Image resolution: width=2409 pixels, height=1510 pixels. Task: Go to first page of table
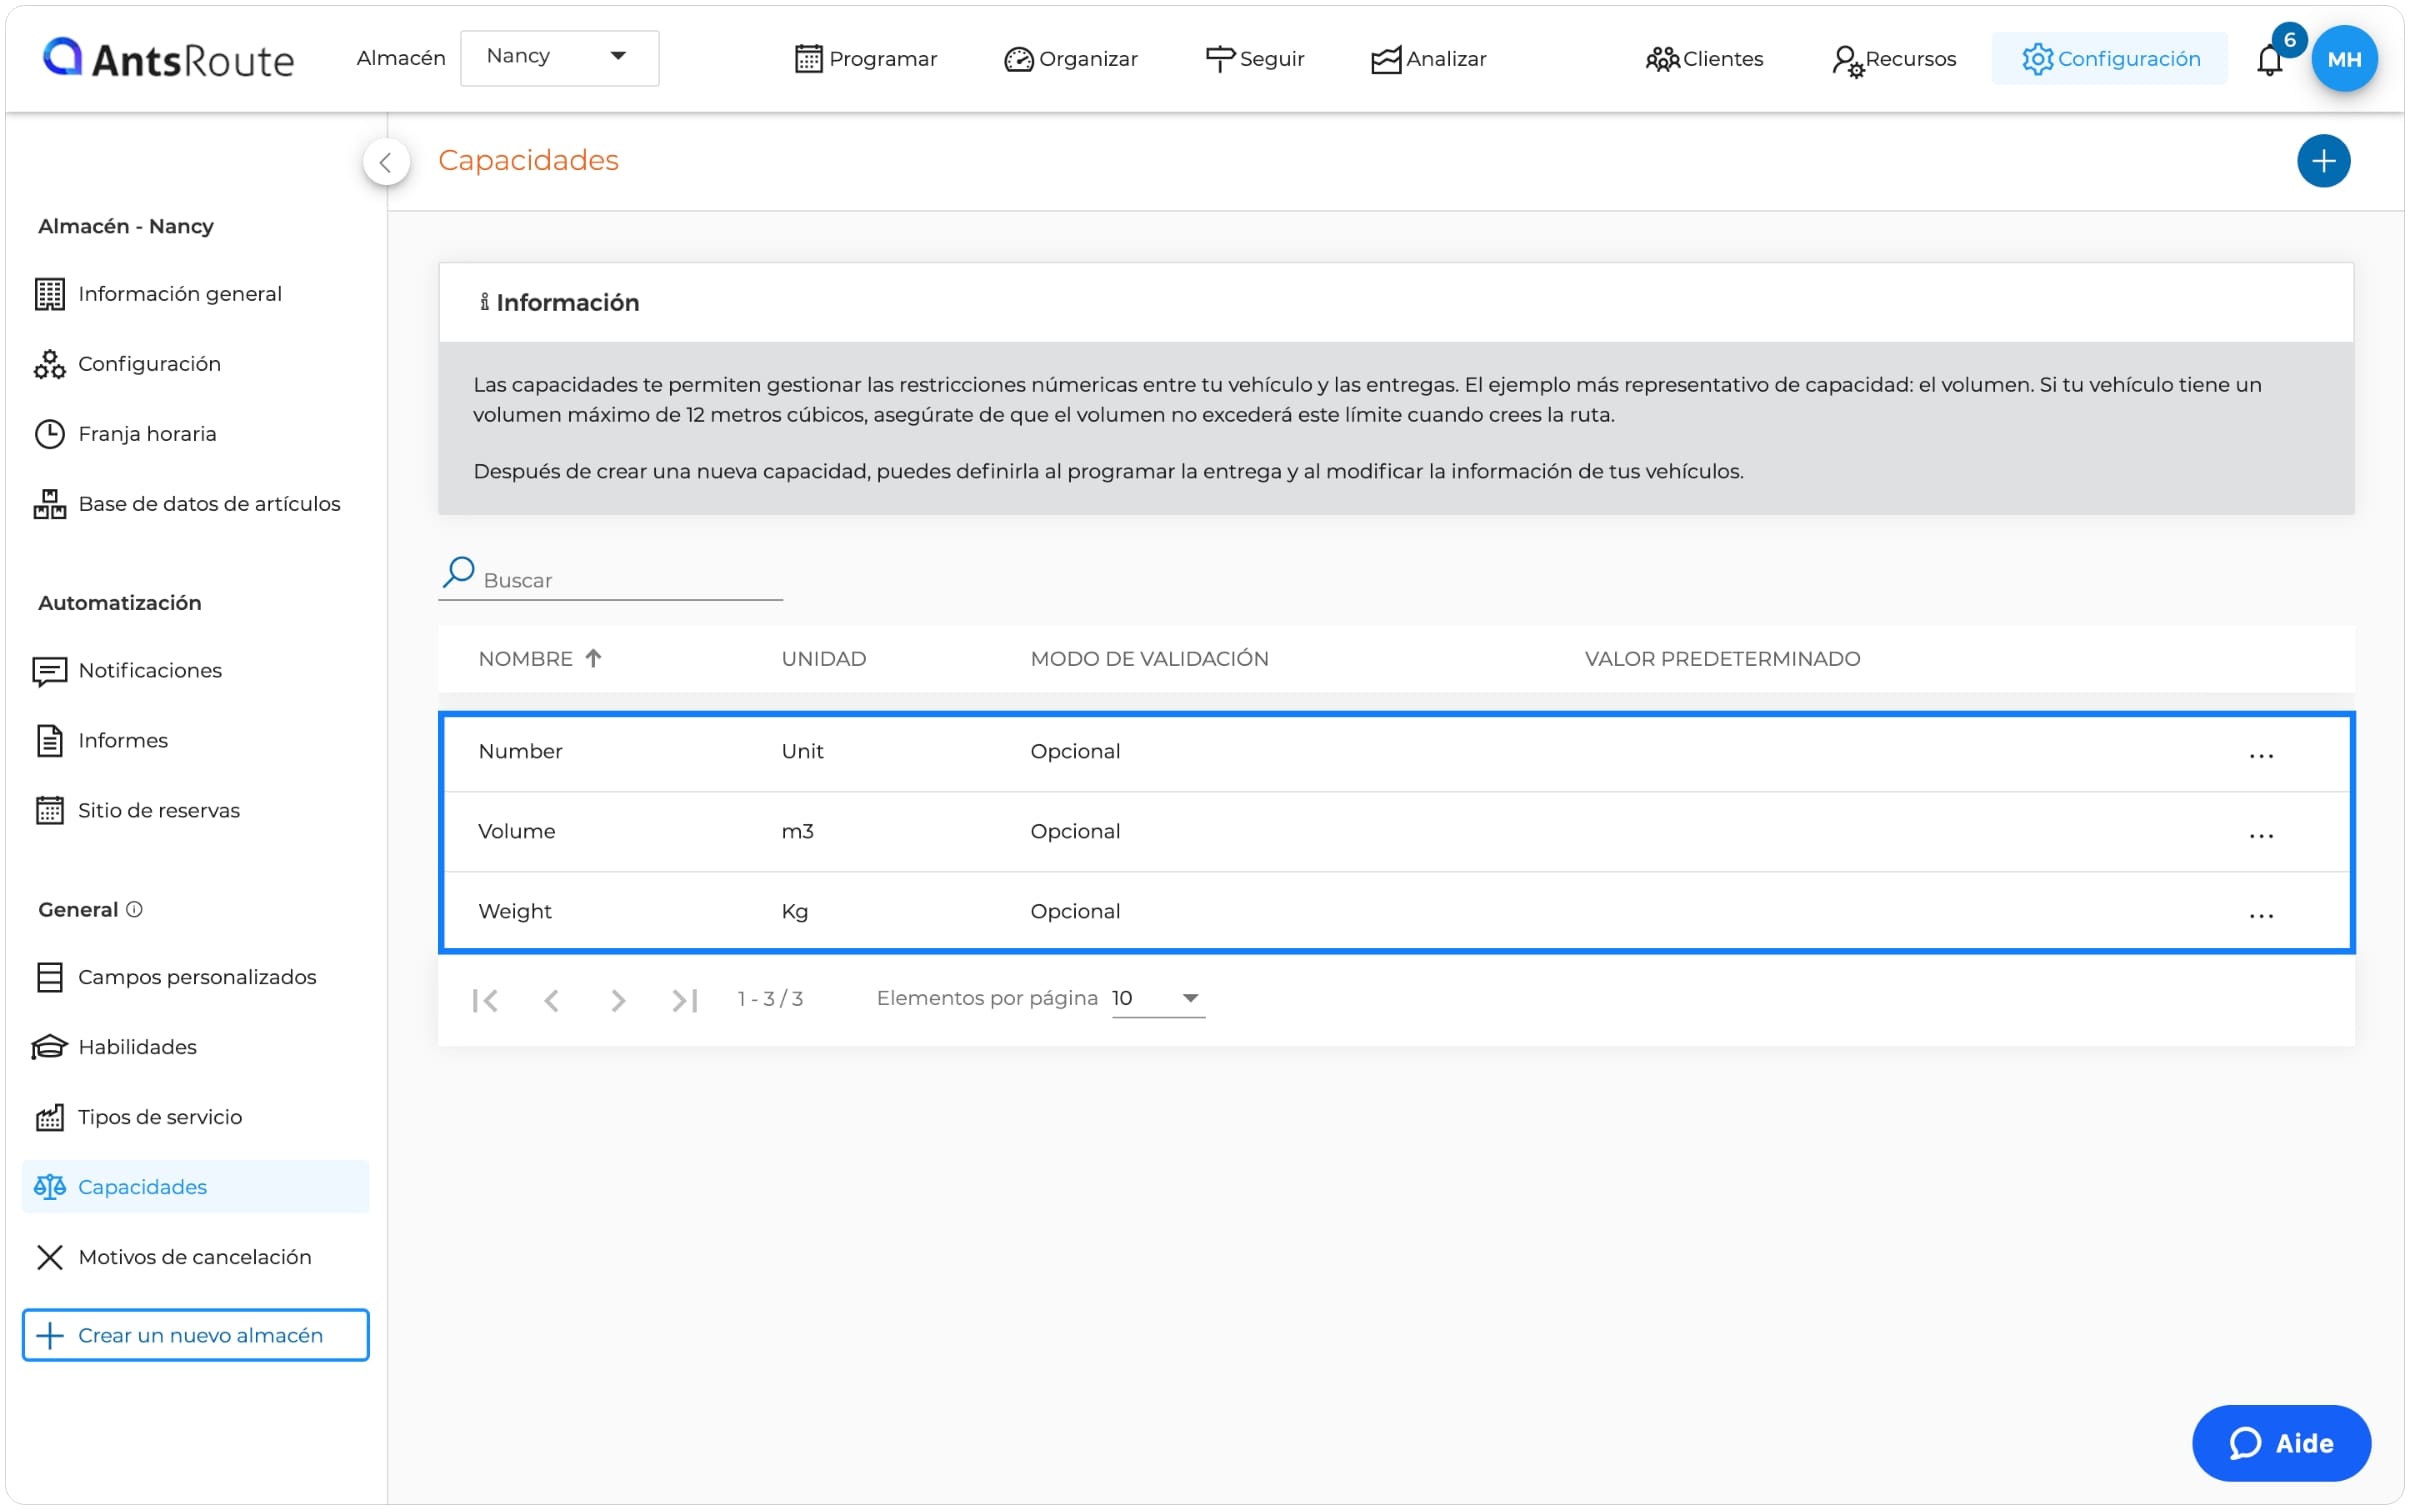click(485, 1000)
